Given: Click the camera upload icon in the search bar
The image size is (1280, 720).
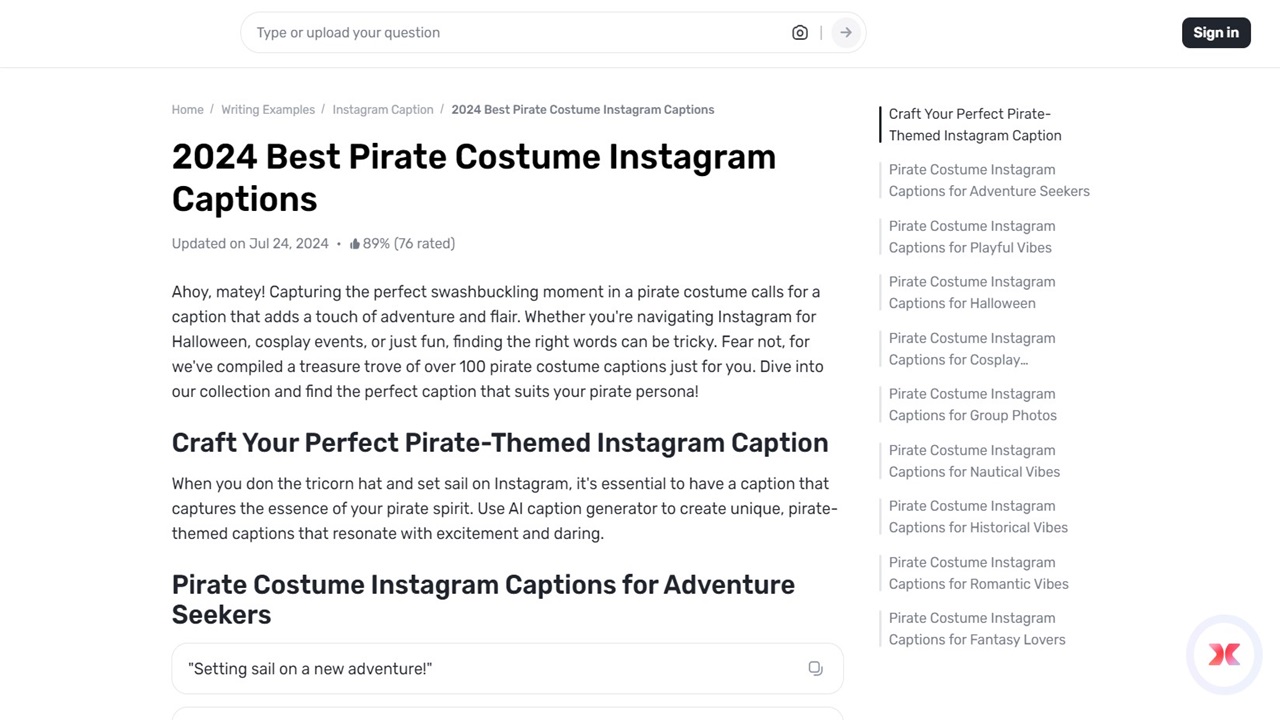Looking at the screenshot, I should [x=799, y=32].
